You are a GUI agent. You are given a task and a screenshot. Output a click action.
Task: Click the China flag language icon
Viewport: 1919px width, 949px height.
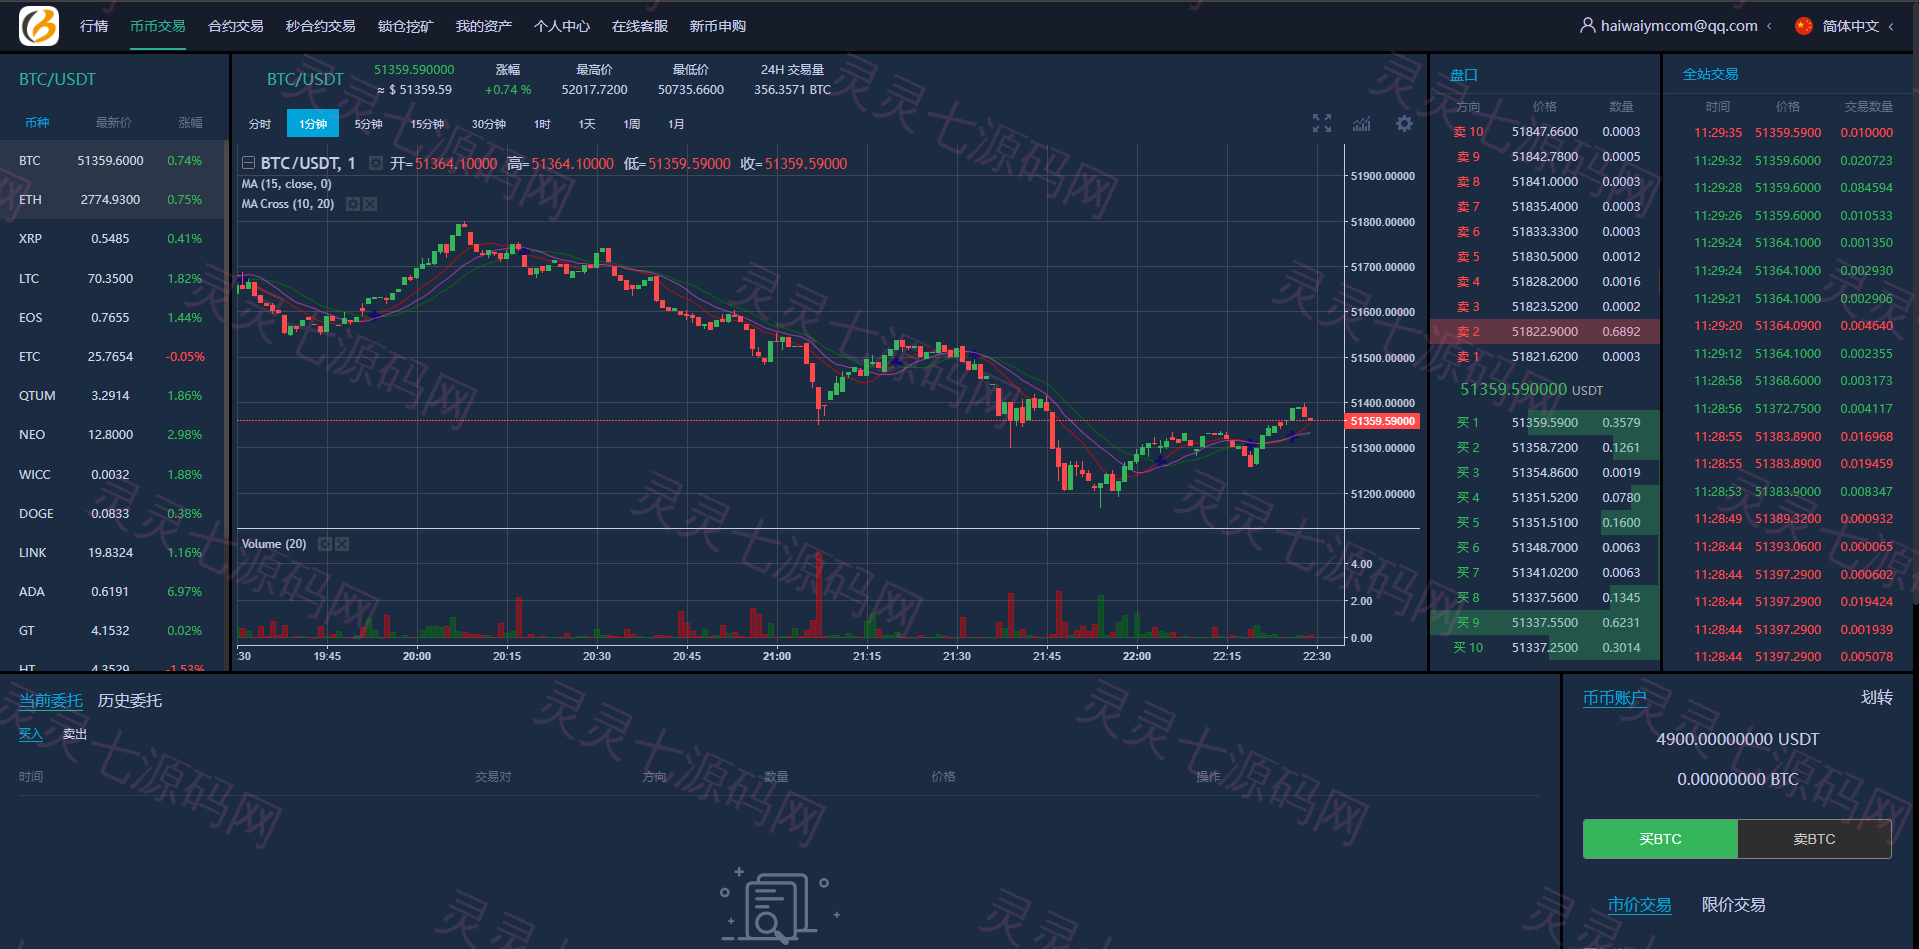click(x=1803, y=26)
